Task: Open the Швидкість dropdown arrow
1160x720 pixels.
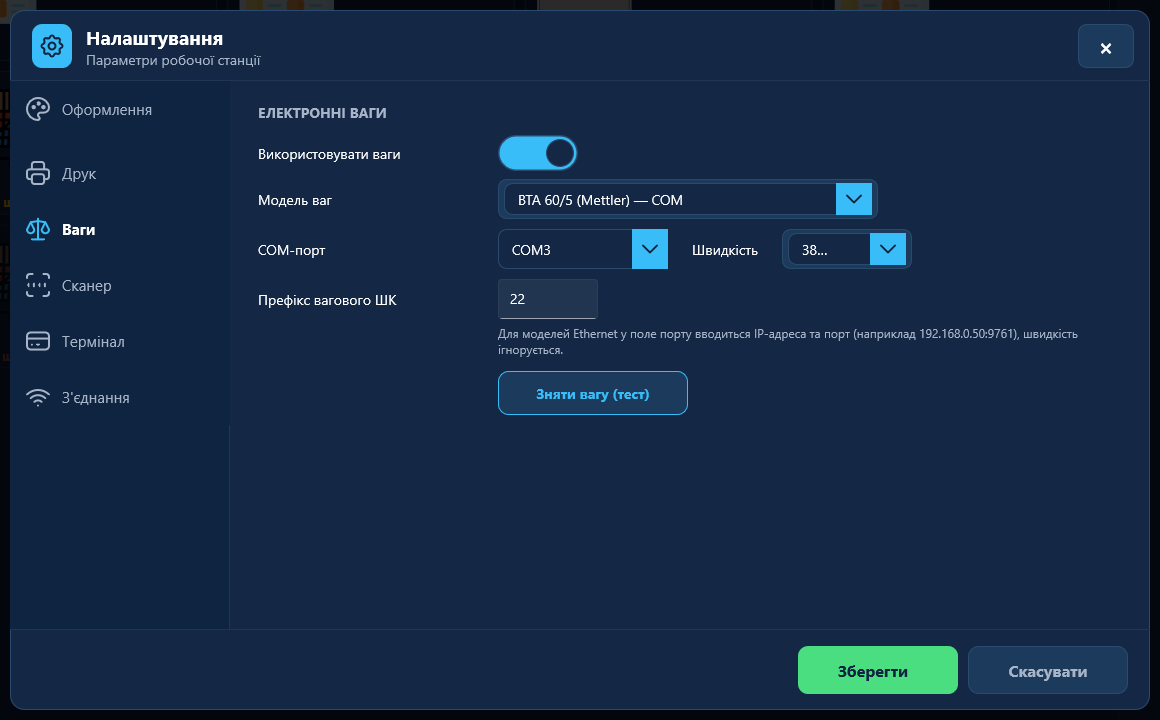Action: pyautogui.click(x=888, y=249)
